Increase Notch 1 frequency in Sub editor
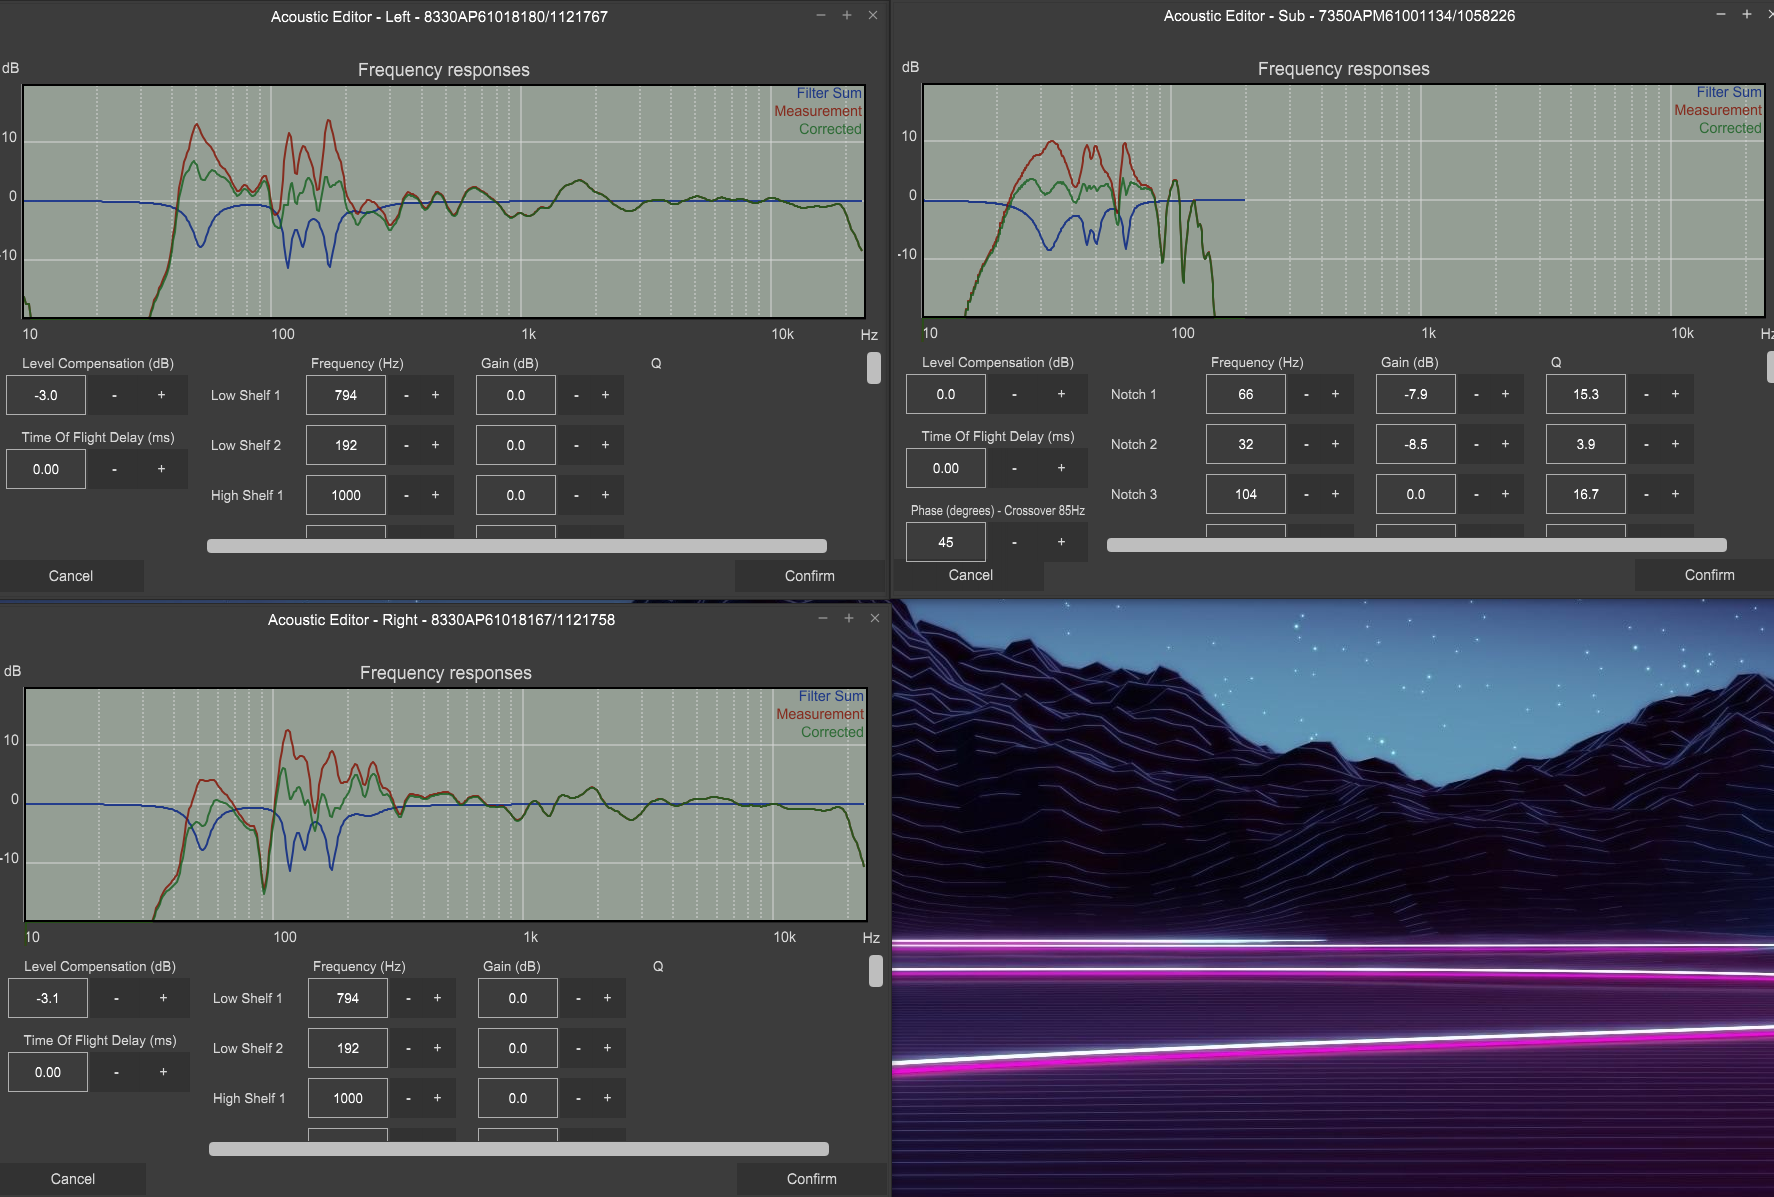Viewport: 1774px width, 1197px height. point(1335,394)
